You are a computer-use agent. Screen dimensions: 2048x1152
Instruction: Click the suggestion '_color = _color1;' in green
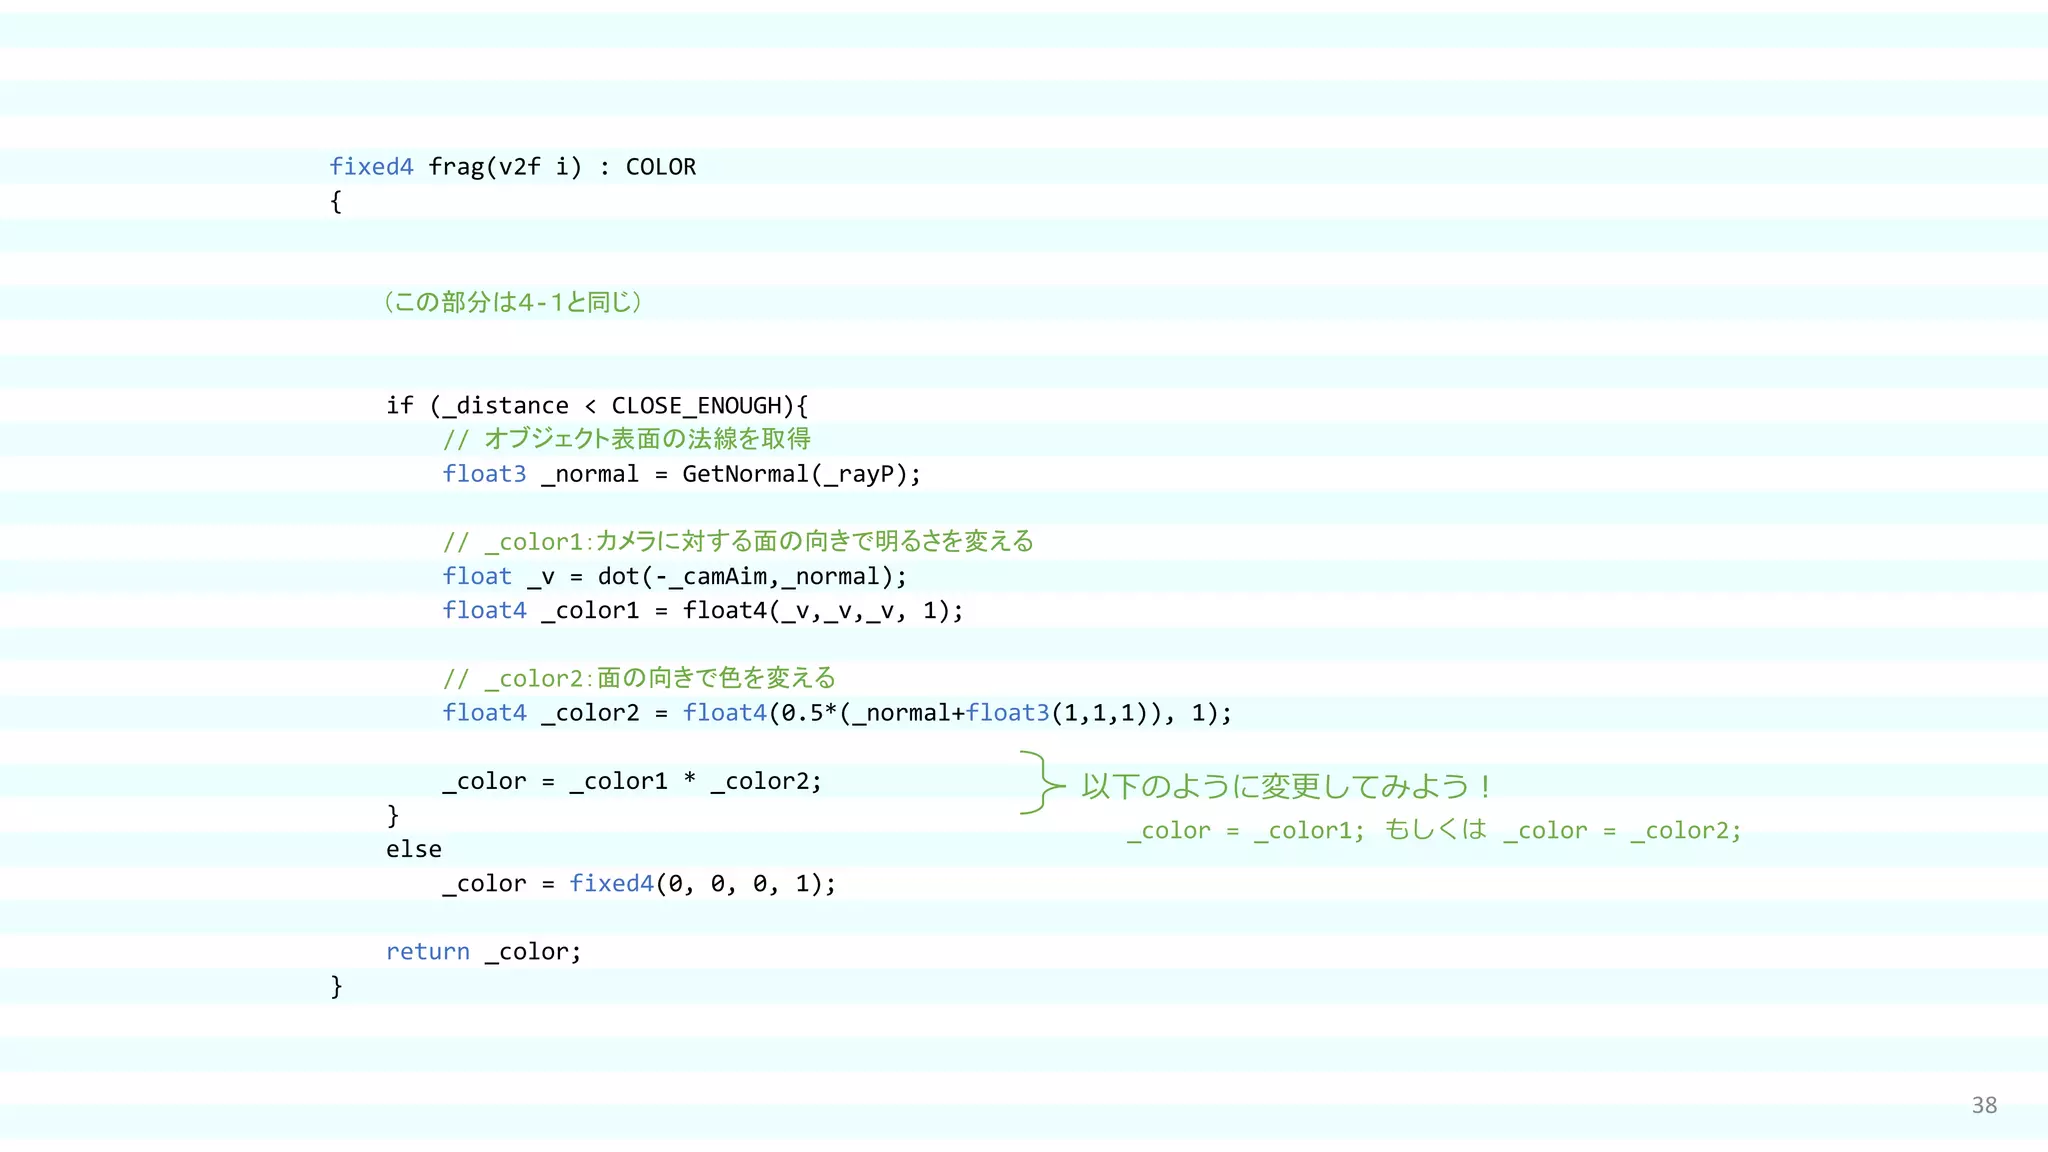tap(1246, 830)
